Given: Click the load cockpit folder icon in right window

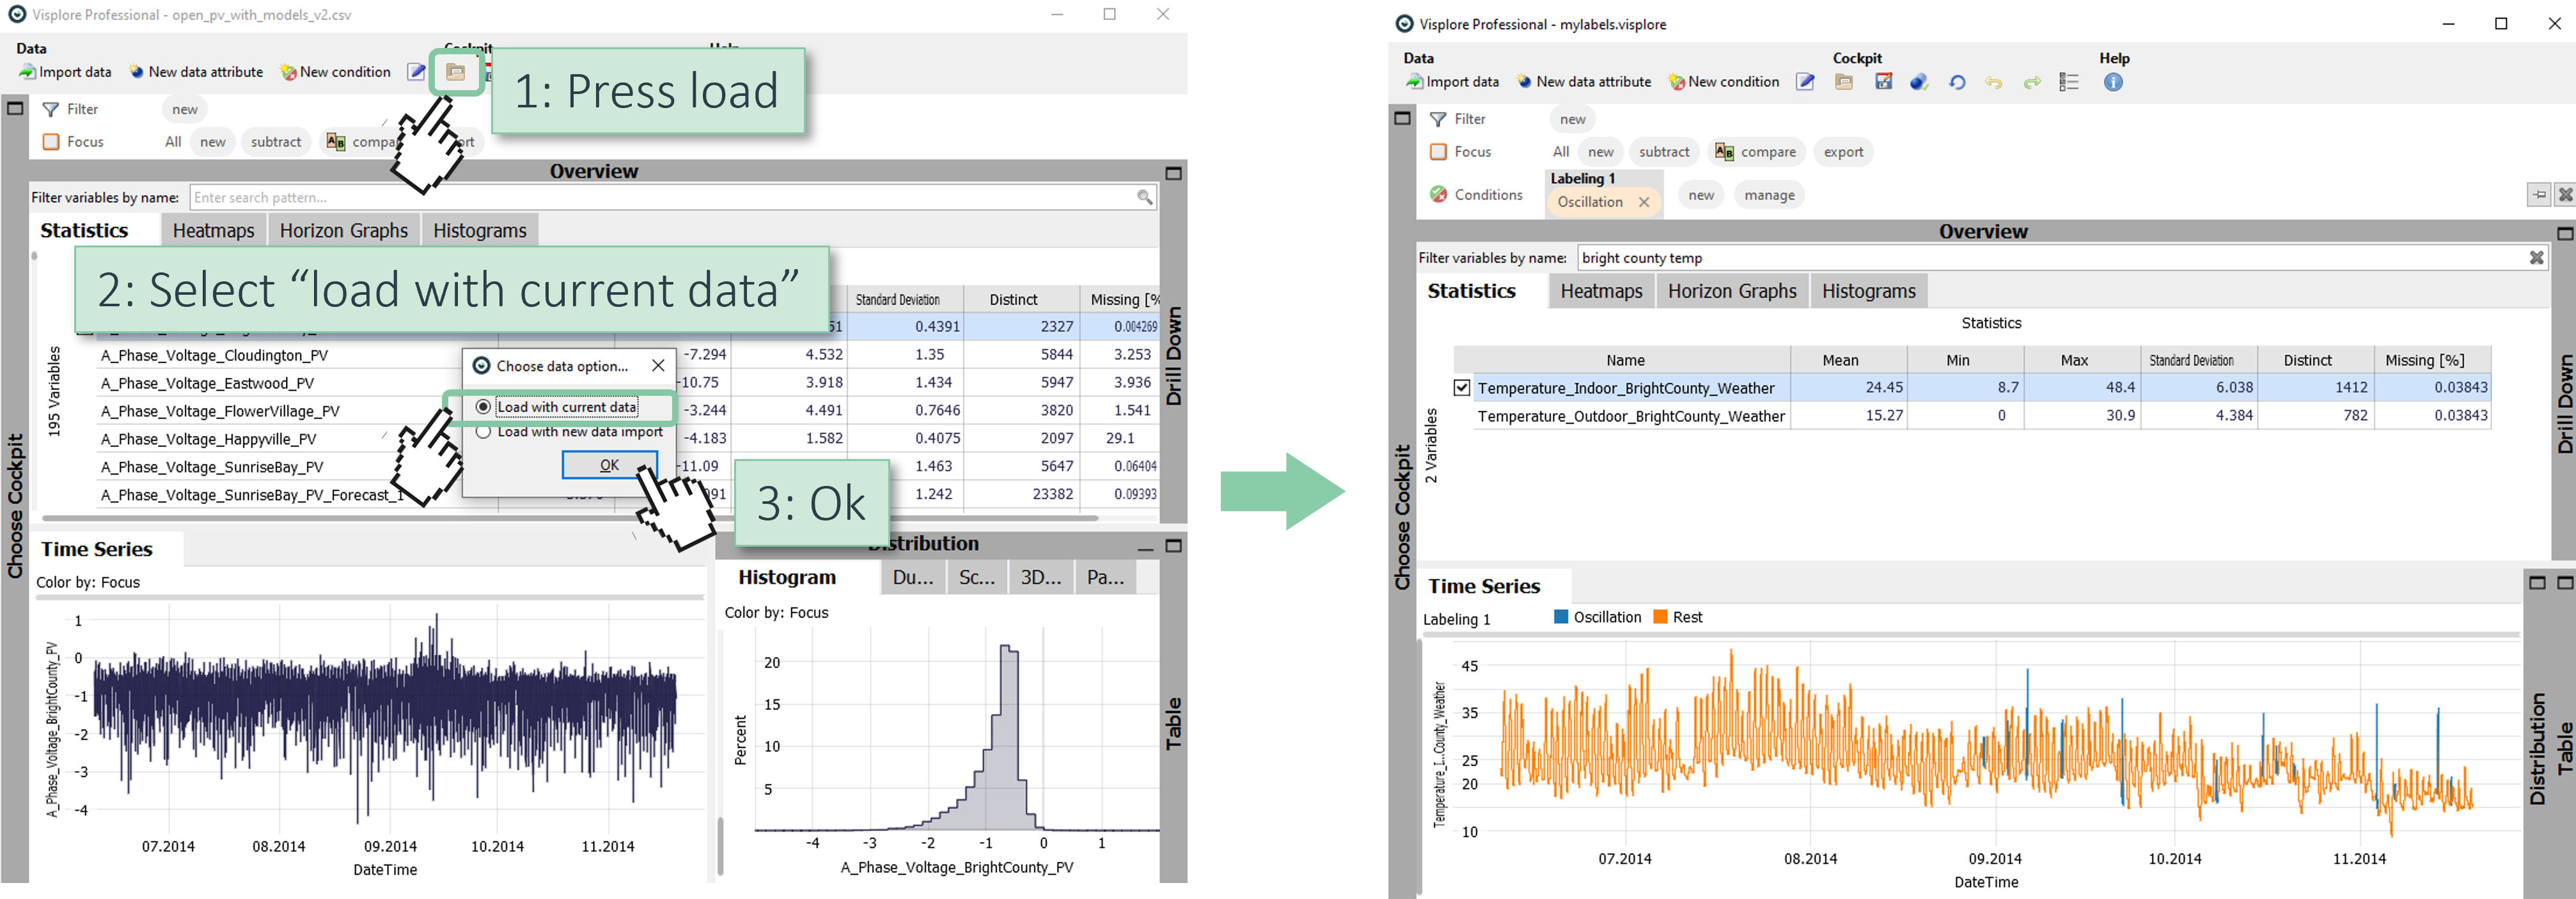Looking at the screenshot, I should click(1844, 82).
